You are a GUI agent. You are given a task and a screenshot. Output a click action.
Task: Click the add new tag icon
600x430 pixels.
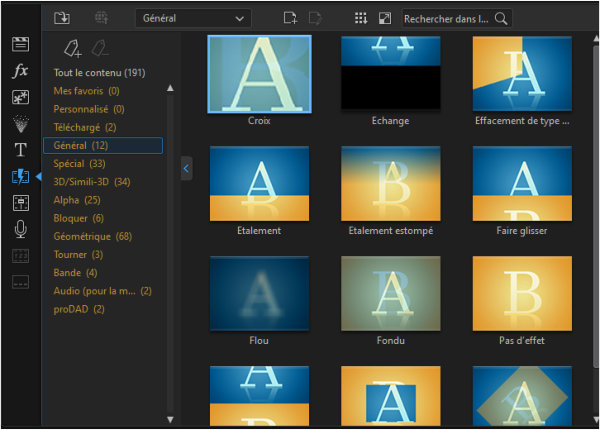(x=72, y=47)
